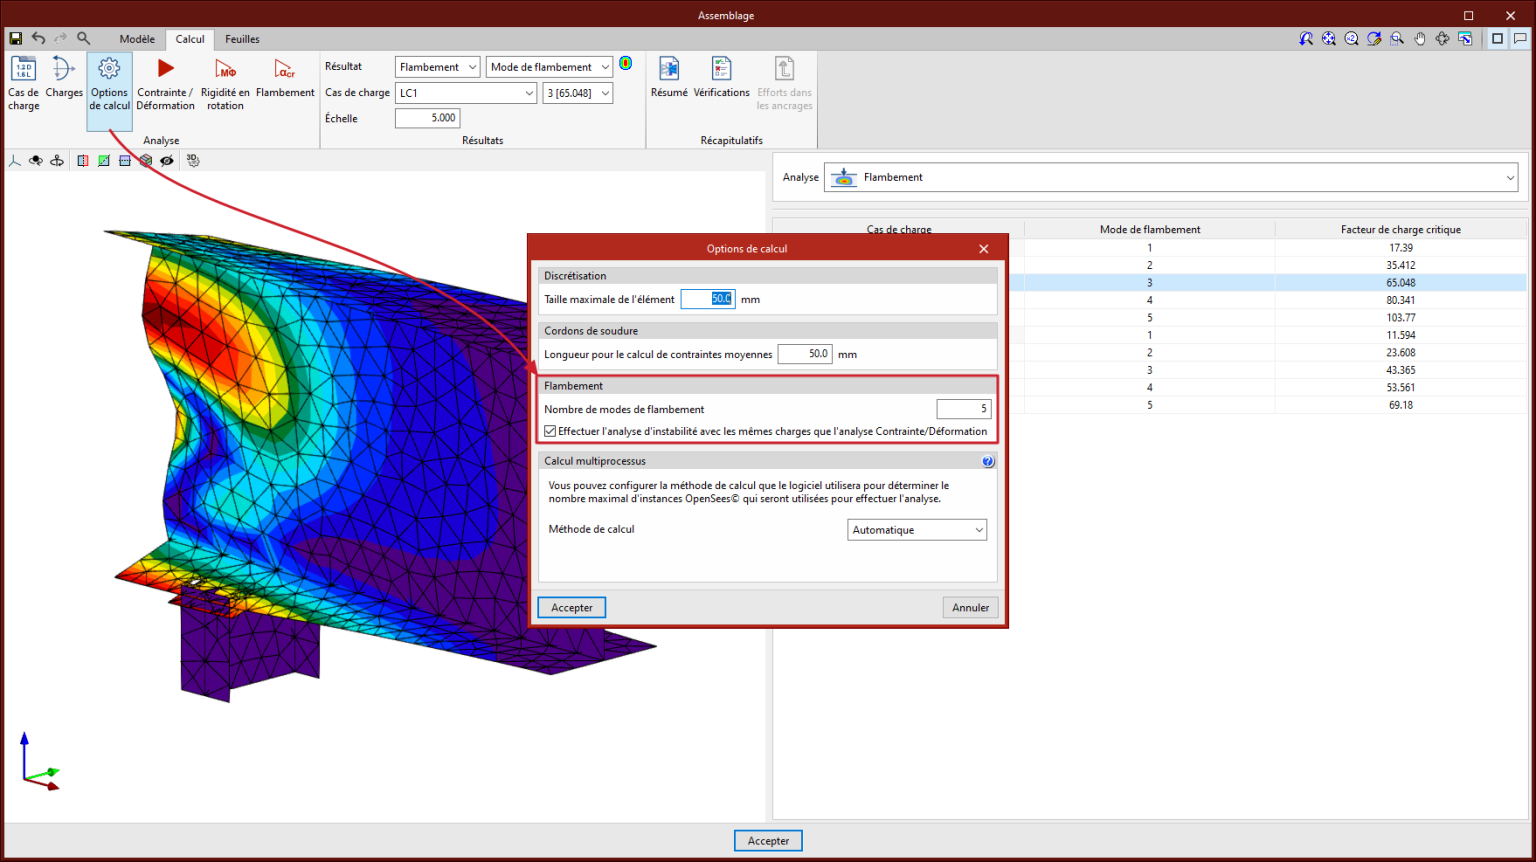Click the Flambement analysis icon in ribbon
The height and width of the screenshot is (862, 1536).
(x=285, y=69)
